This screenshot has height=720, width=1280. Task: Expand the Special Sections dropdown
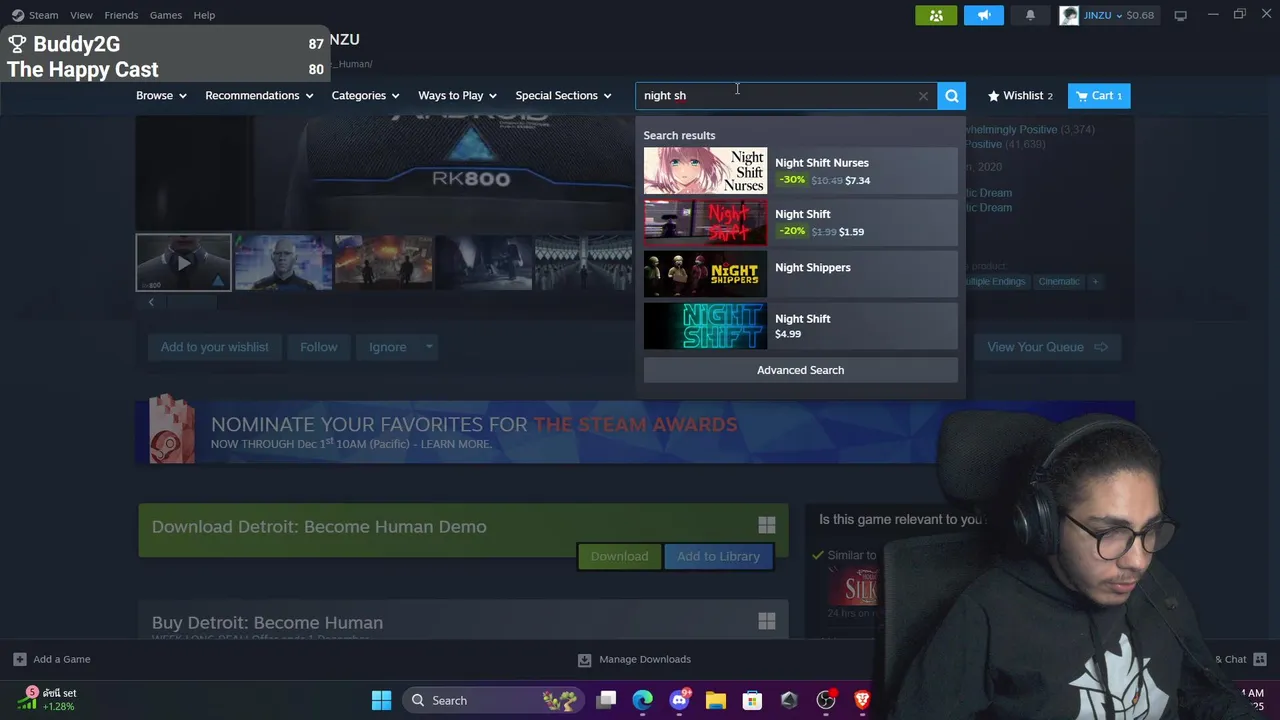[563, 96]
